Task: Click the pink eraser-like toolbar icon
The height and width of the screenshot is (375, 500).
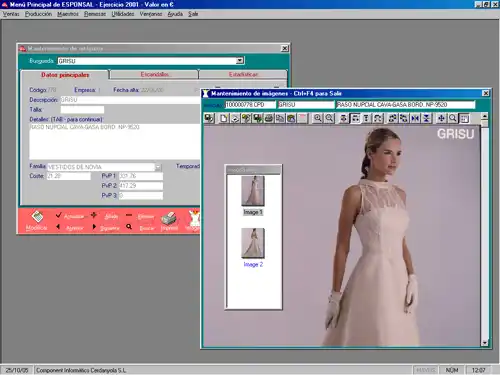Action: click(x=302, y=118)
